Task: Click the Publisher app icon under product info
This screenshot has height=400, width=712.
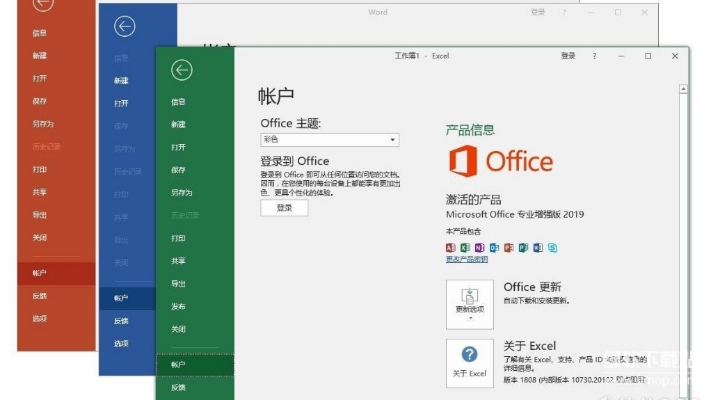Action: point(523,247)
